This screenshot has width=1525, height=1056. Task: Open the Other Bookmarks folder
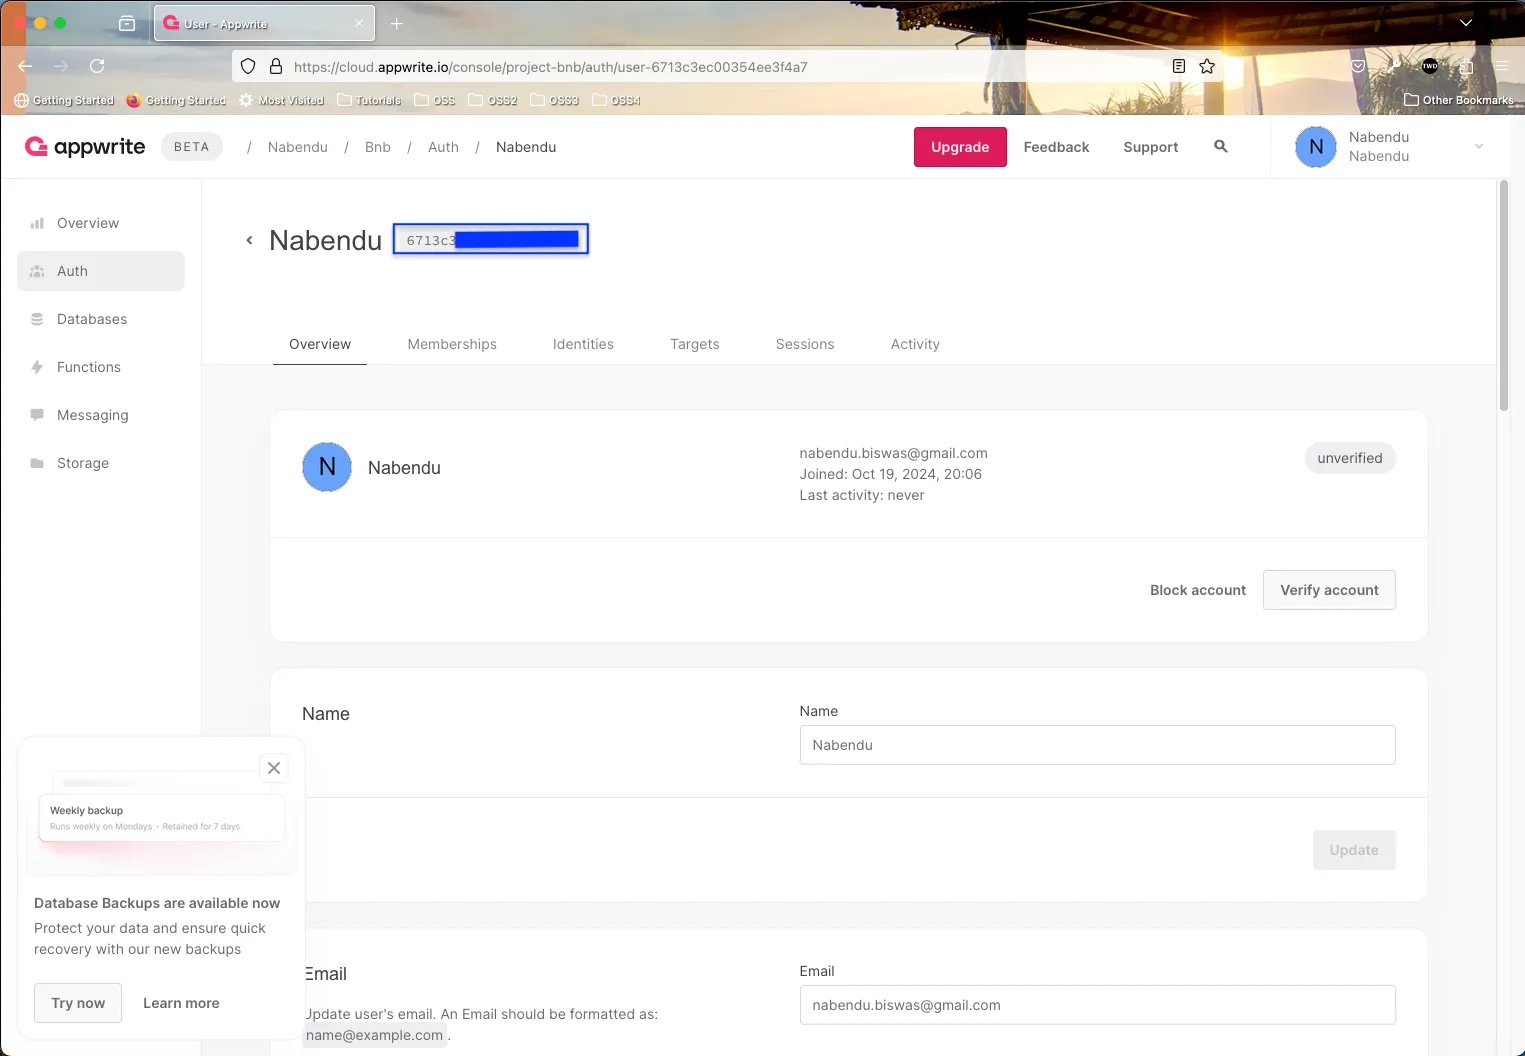(1459, 100)
